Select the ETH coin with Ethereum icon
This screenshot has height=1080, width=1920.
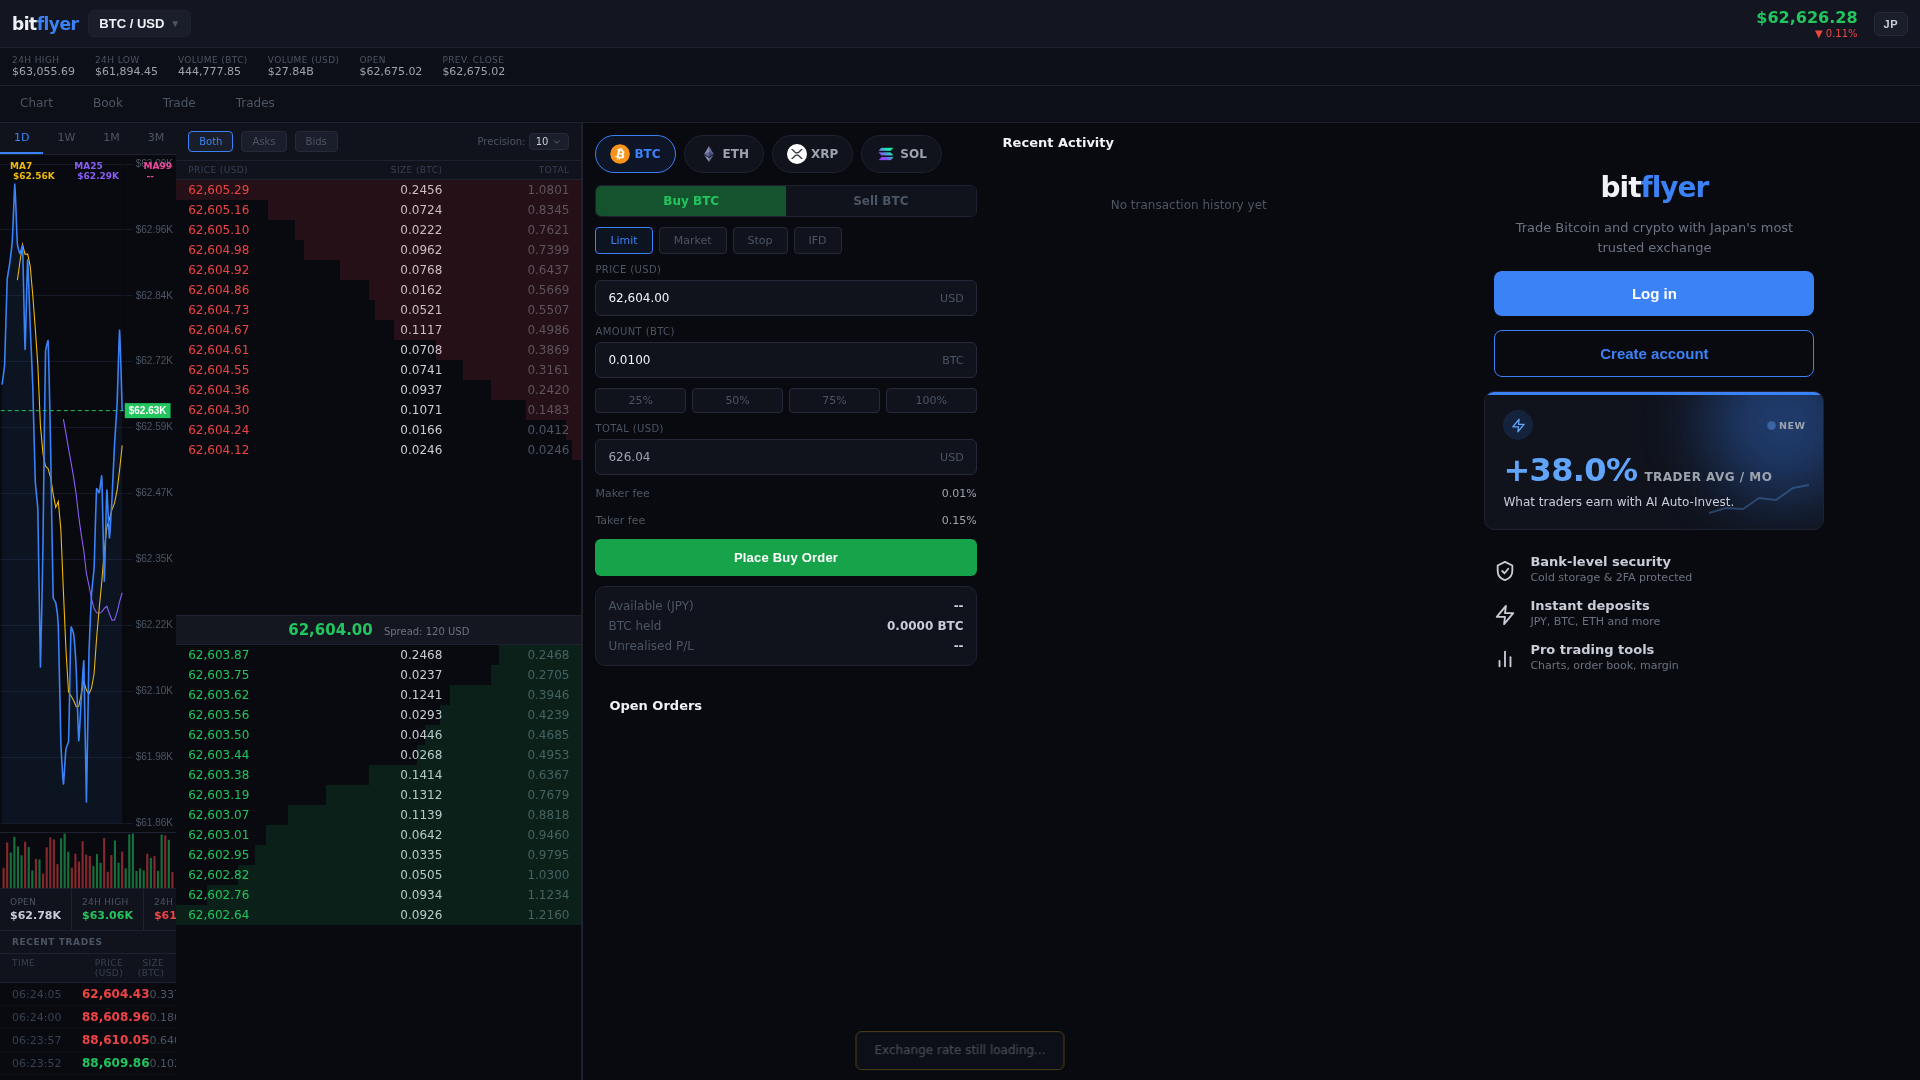pyautogui.click(x=724, y=154)
